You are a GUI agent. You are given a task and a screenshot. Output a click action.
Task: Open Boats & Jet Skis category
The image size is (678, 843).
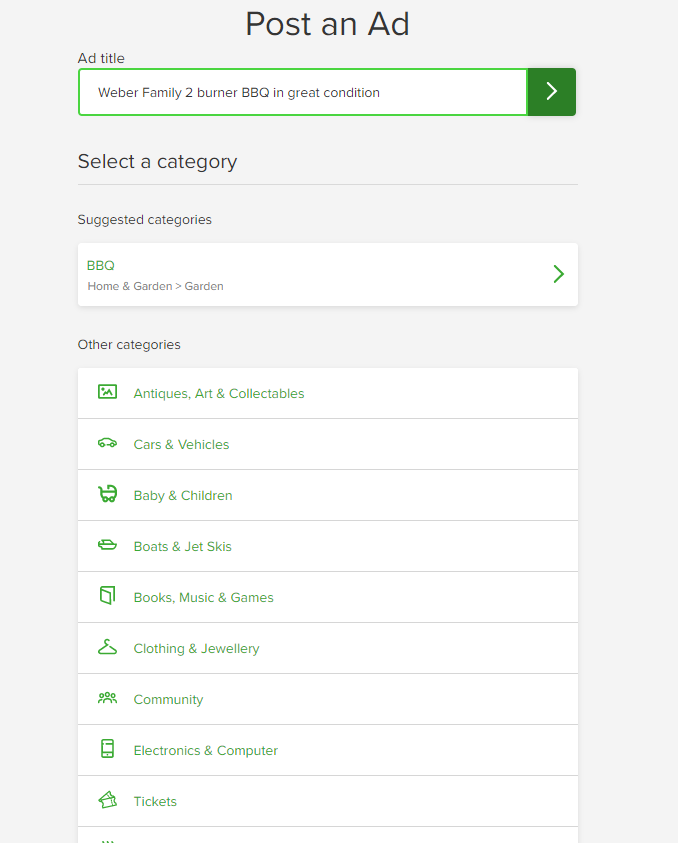coord(328,546)
